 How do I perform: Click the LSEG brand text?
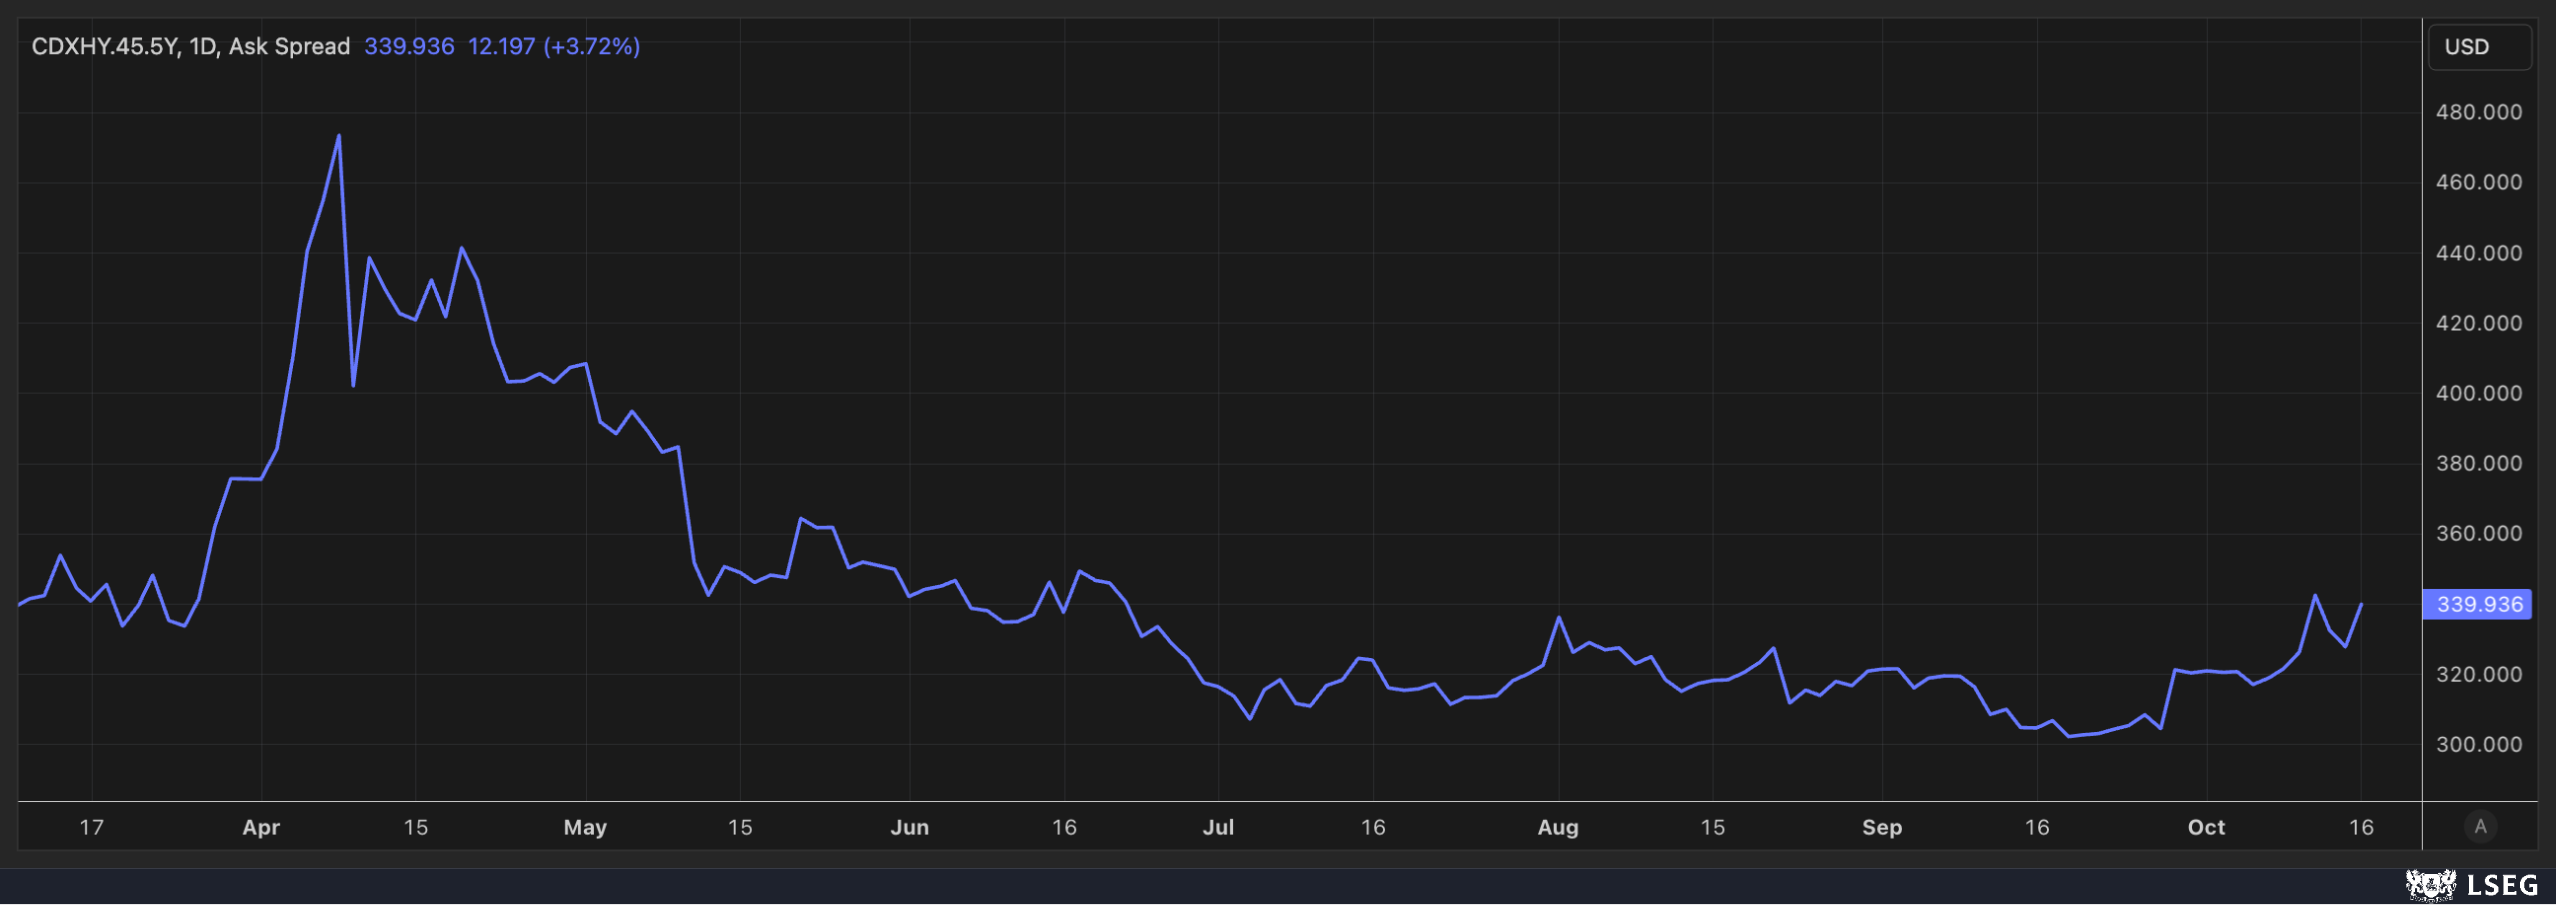click(x=2502, y=885)
